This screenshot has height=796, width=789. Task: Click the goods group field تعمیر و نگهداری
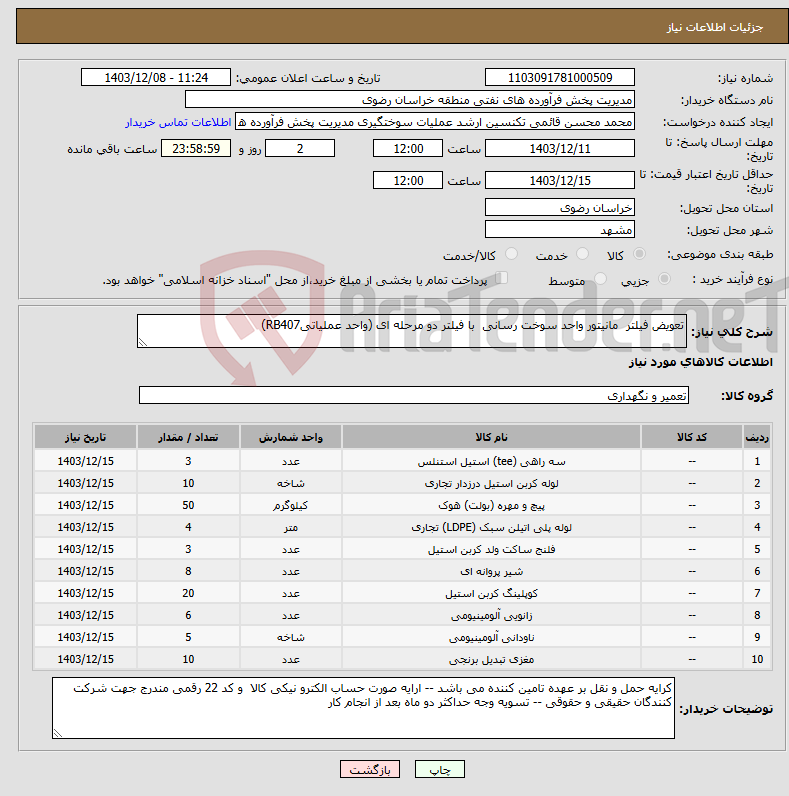[414, 395]
